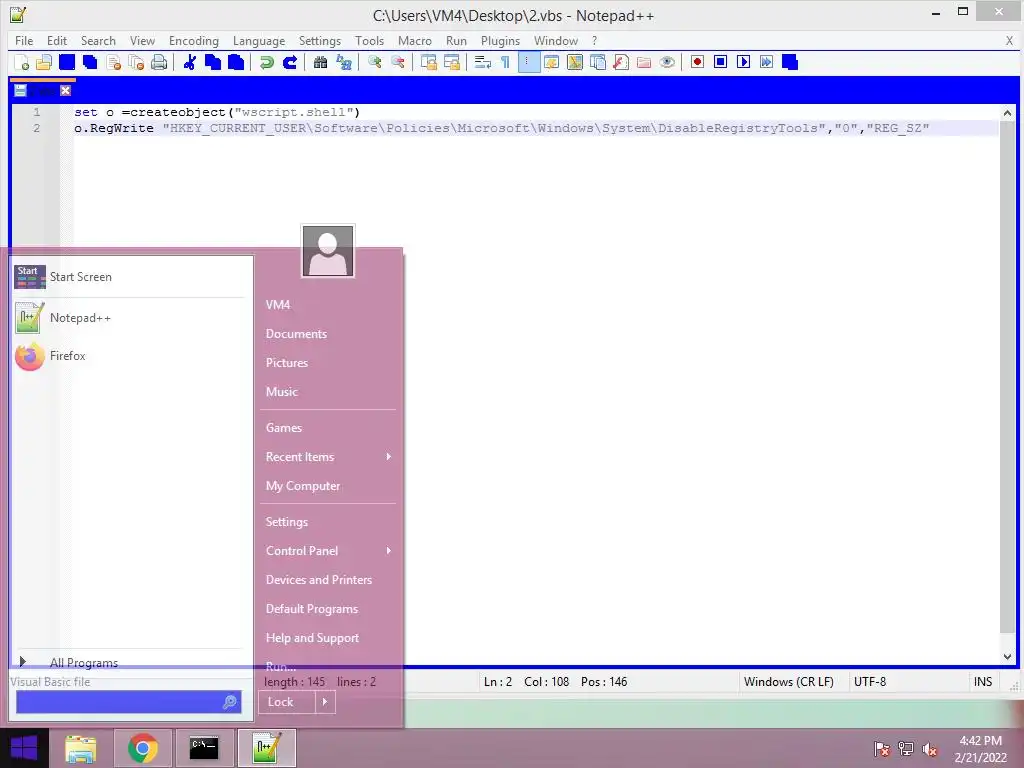Open Chrome from the taskbar
This screenshot has width=1024, height=768.
click(x=142, y=748)
